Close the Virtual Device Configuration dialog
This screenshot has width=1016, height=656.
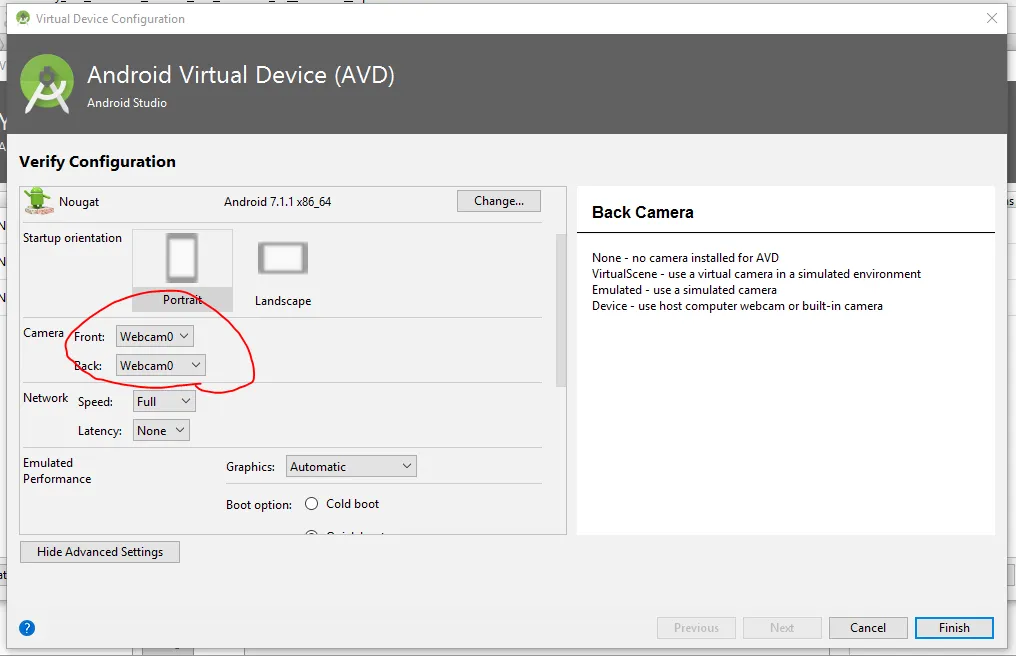[991, 18]
